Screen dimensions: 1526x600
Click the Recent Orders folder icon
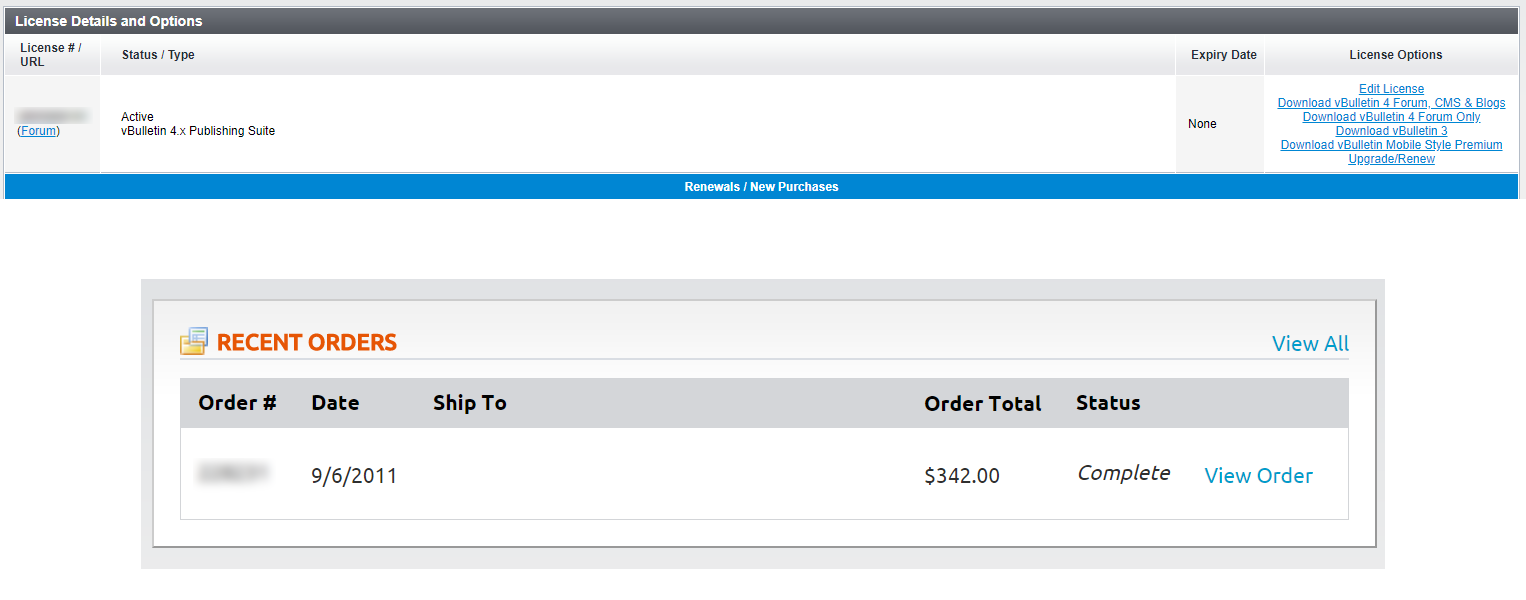point(194,341)
